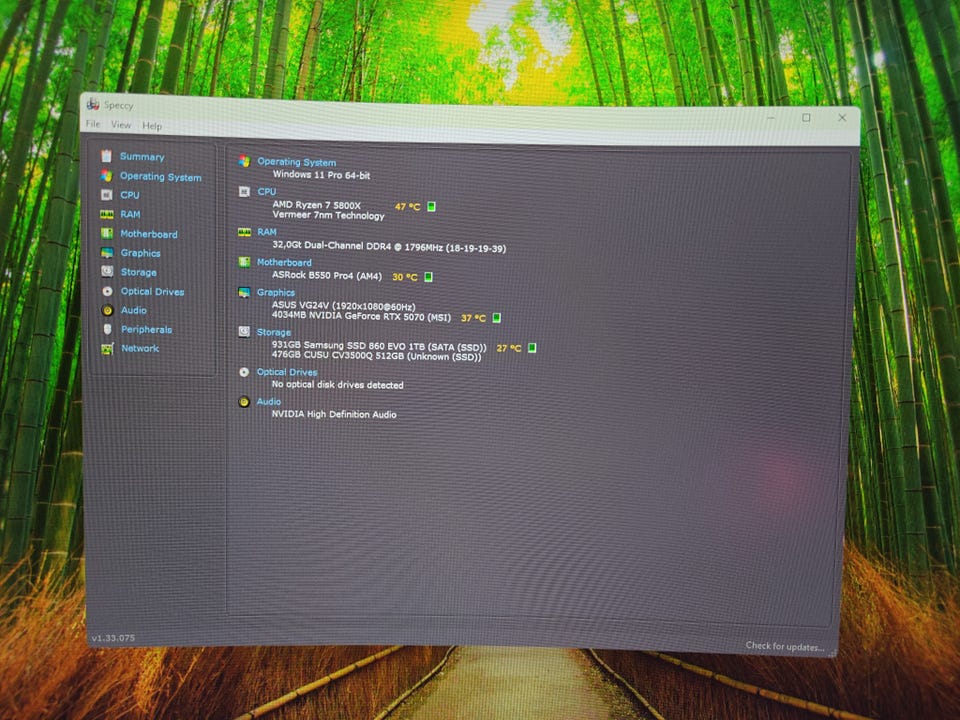Click the CPU chip icon in sidebar
The height and width of the screenshot is (720, 960).
tap(107, 195)
